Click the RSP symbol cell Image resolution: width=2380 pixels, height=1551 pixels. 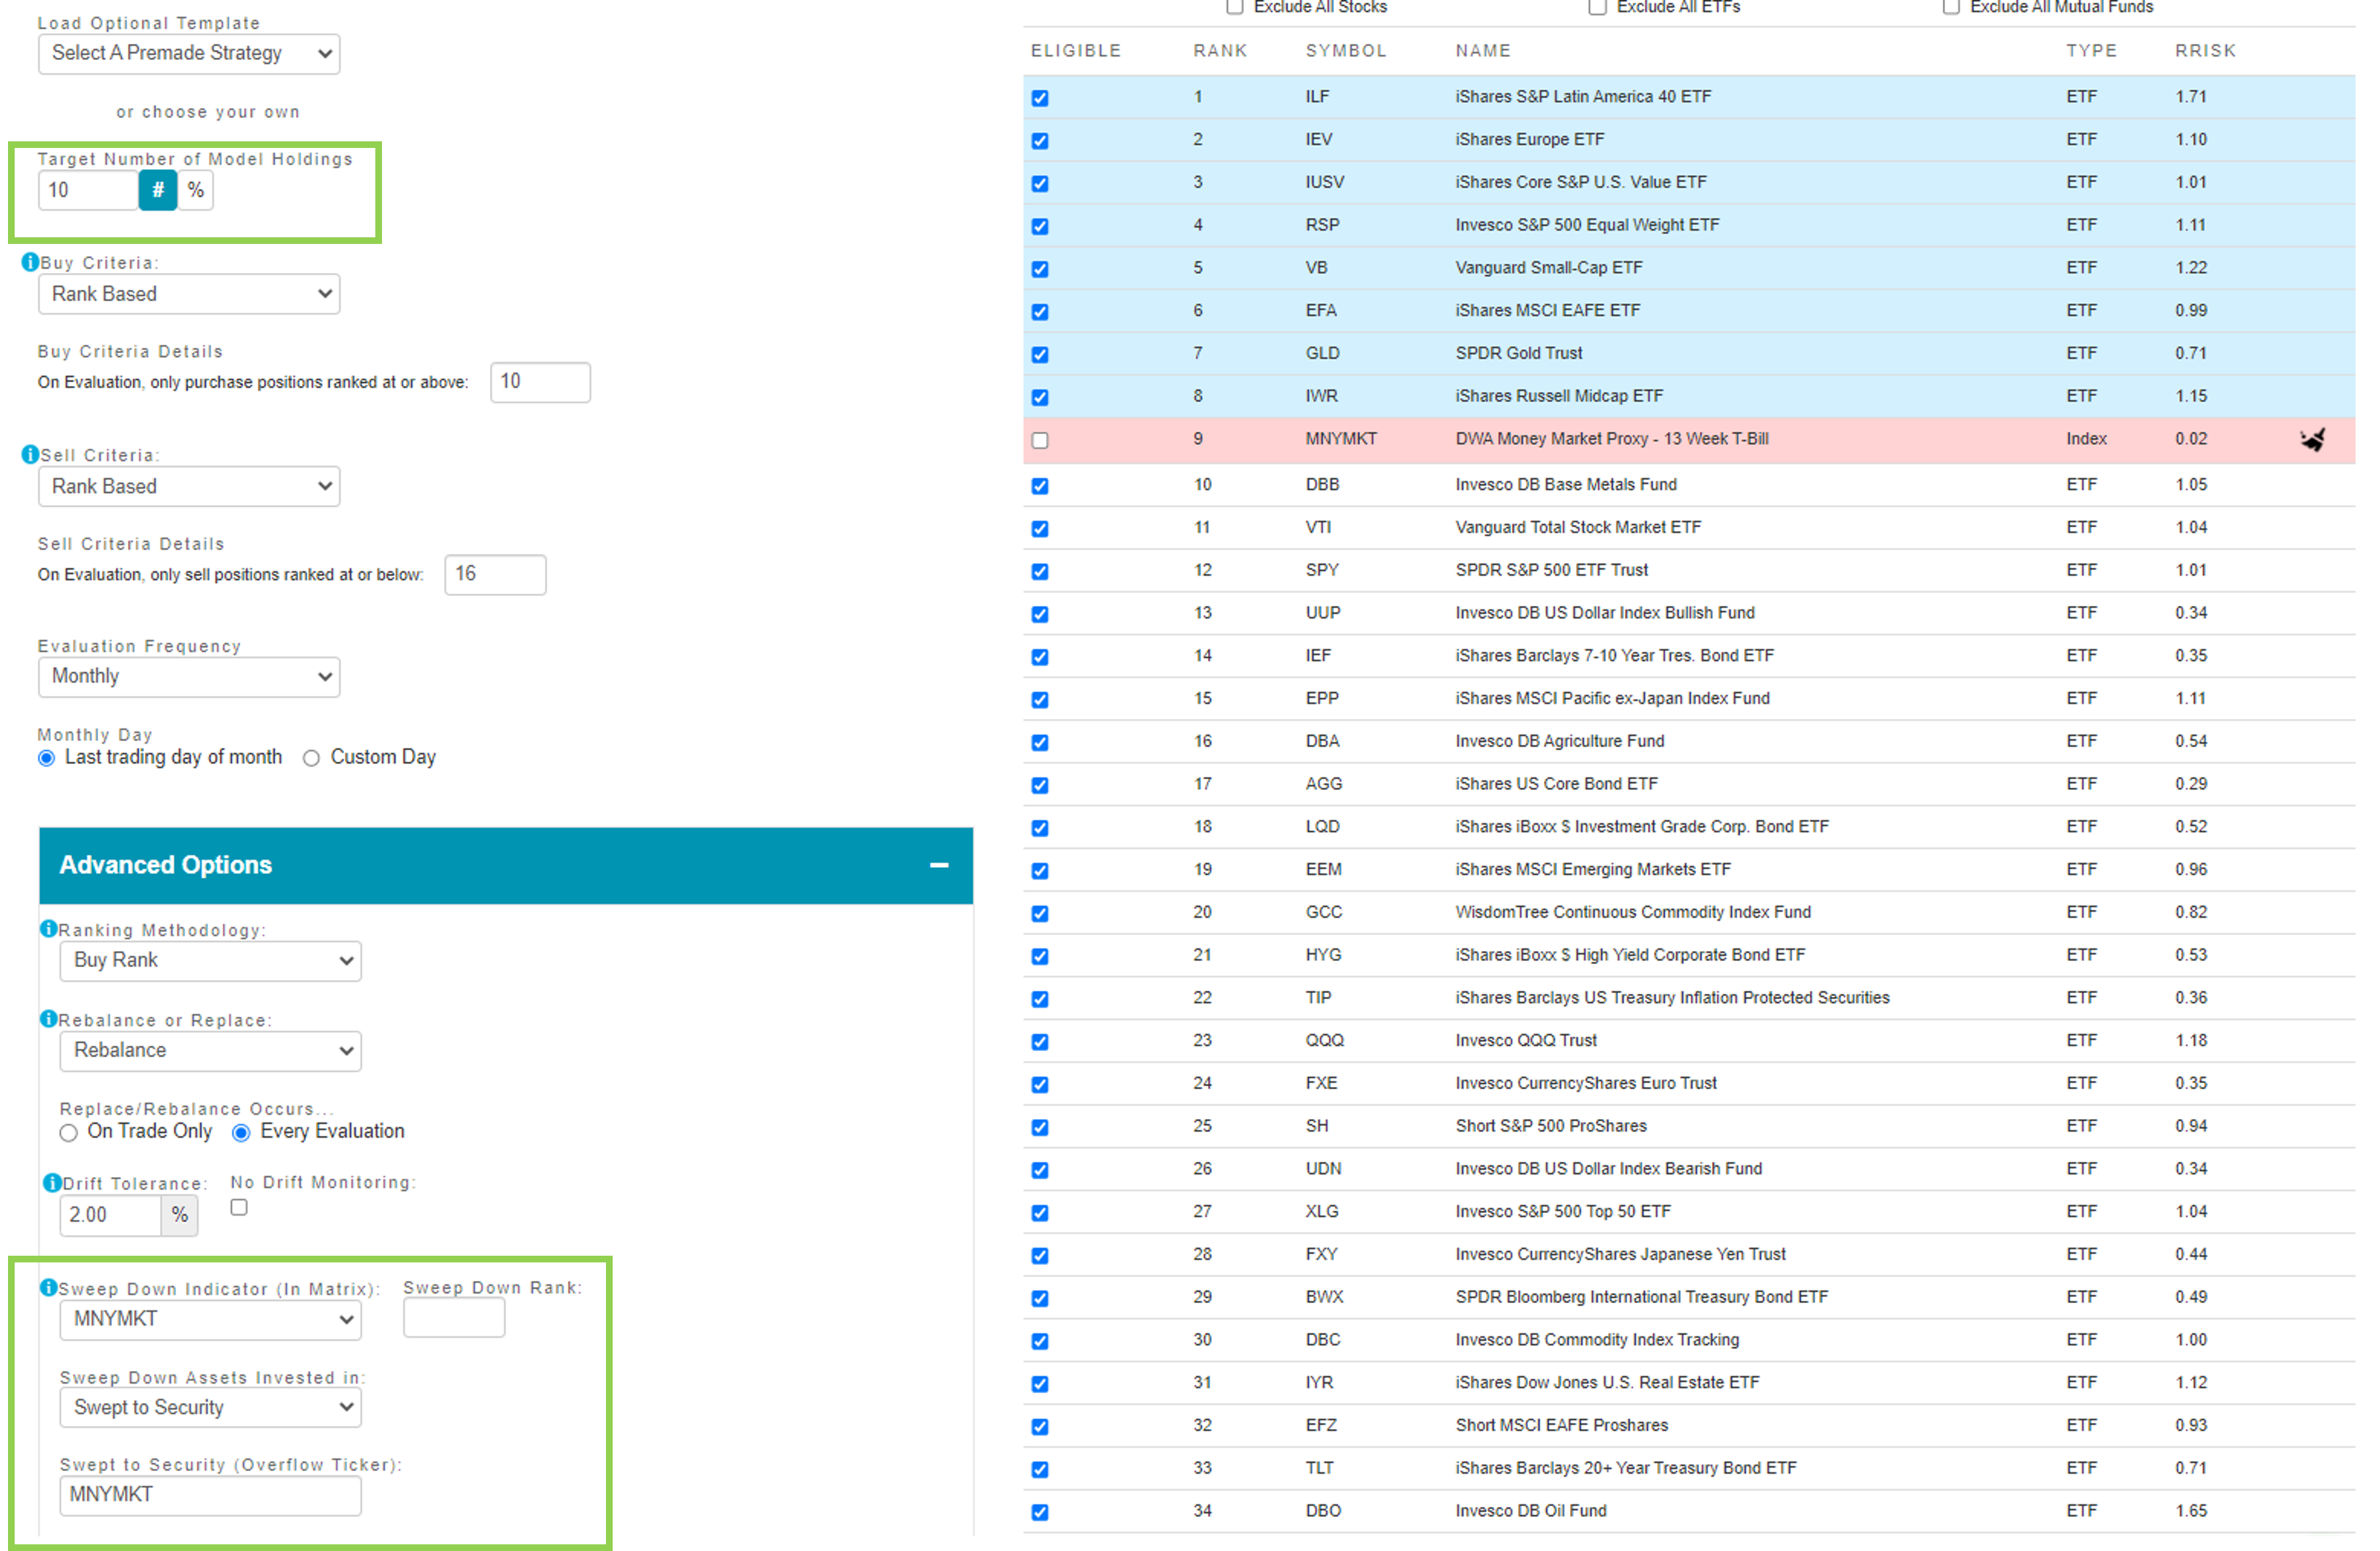tap(1322, 226)
